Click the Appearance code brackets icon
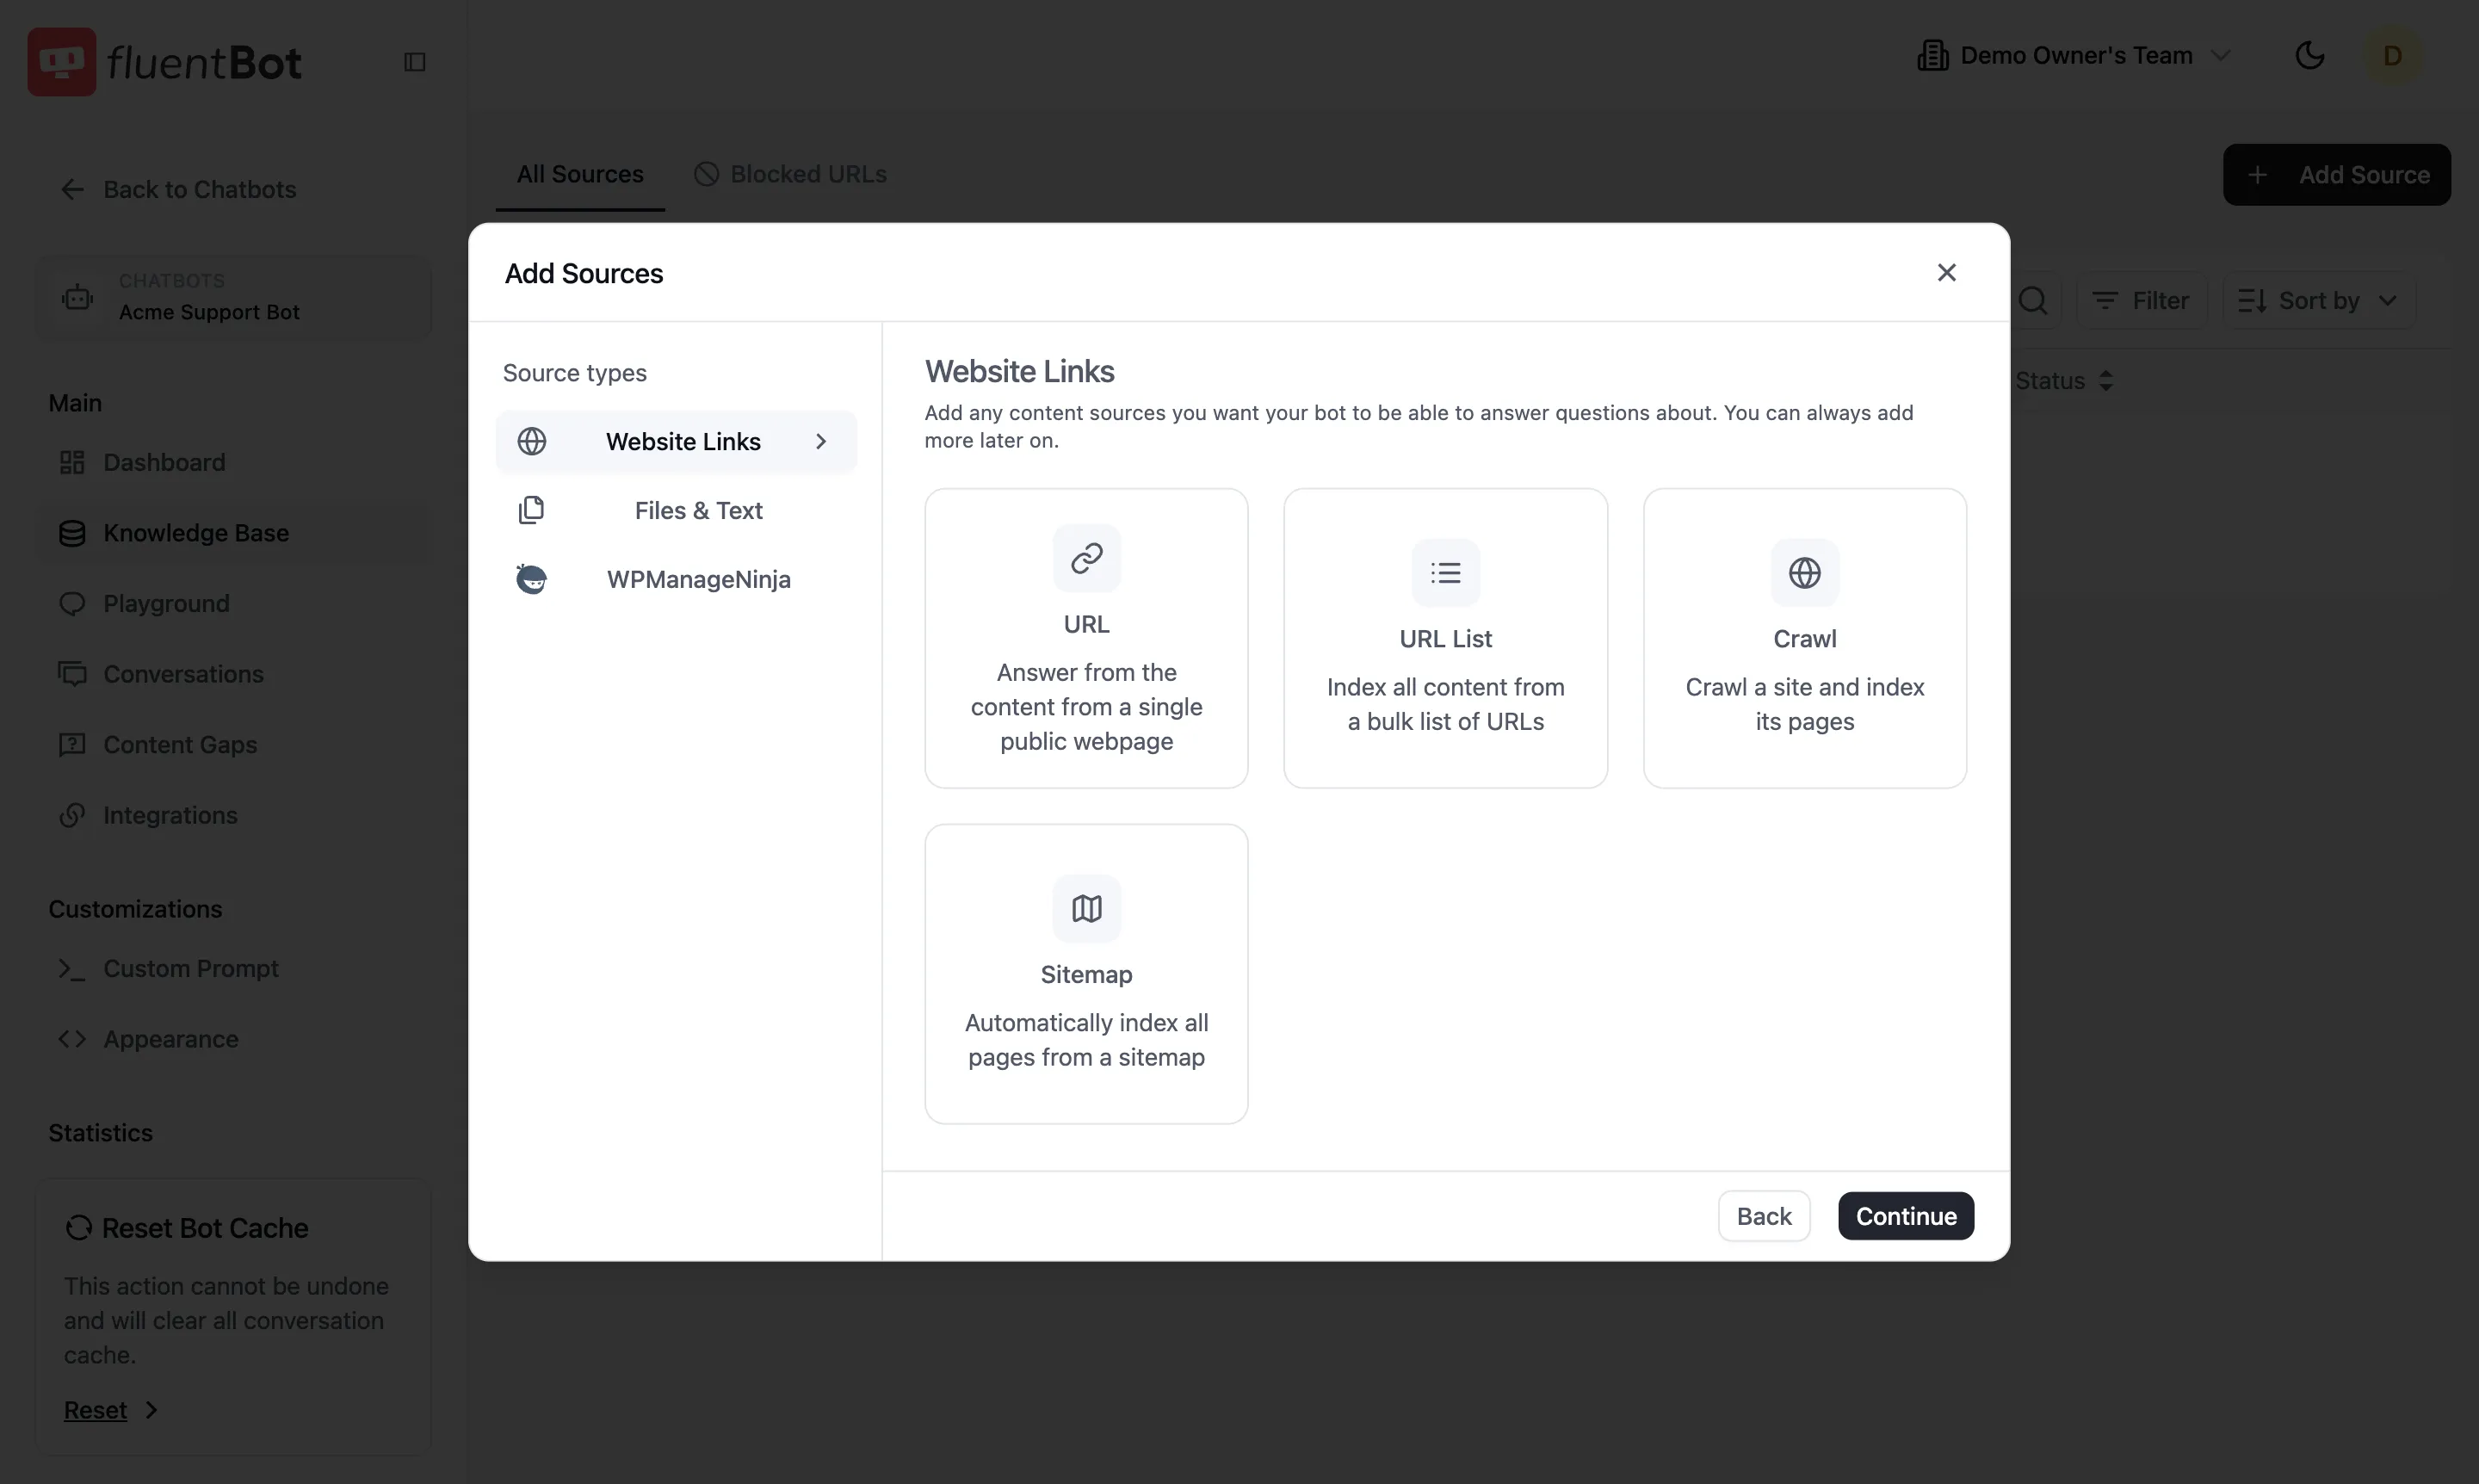Image resolution: width=2479 pixels, height=1484 pixels. coord(72,1039)
